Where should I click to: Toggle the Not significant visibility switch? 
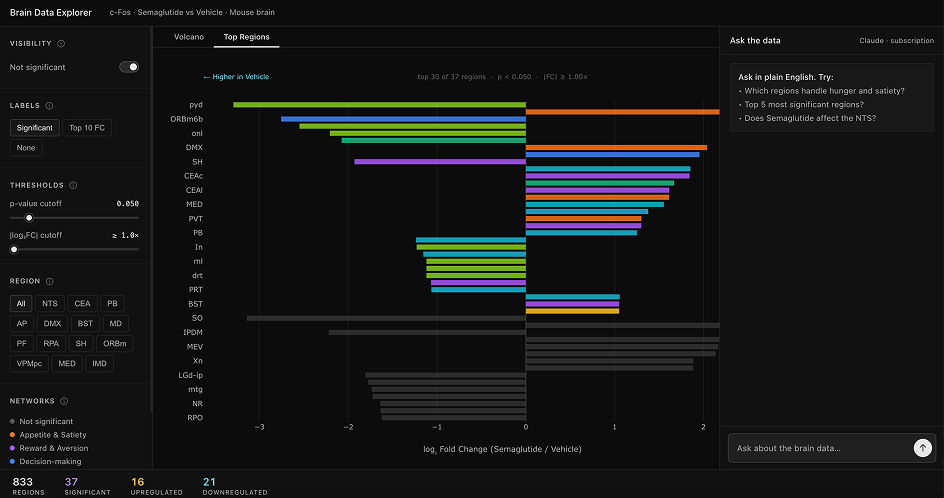[x=129, y=67]
